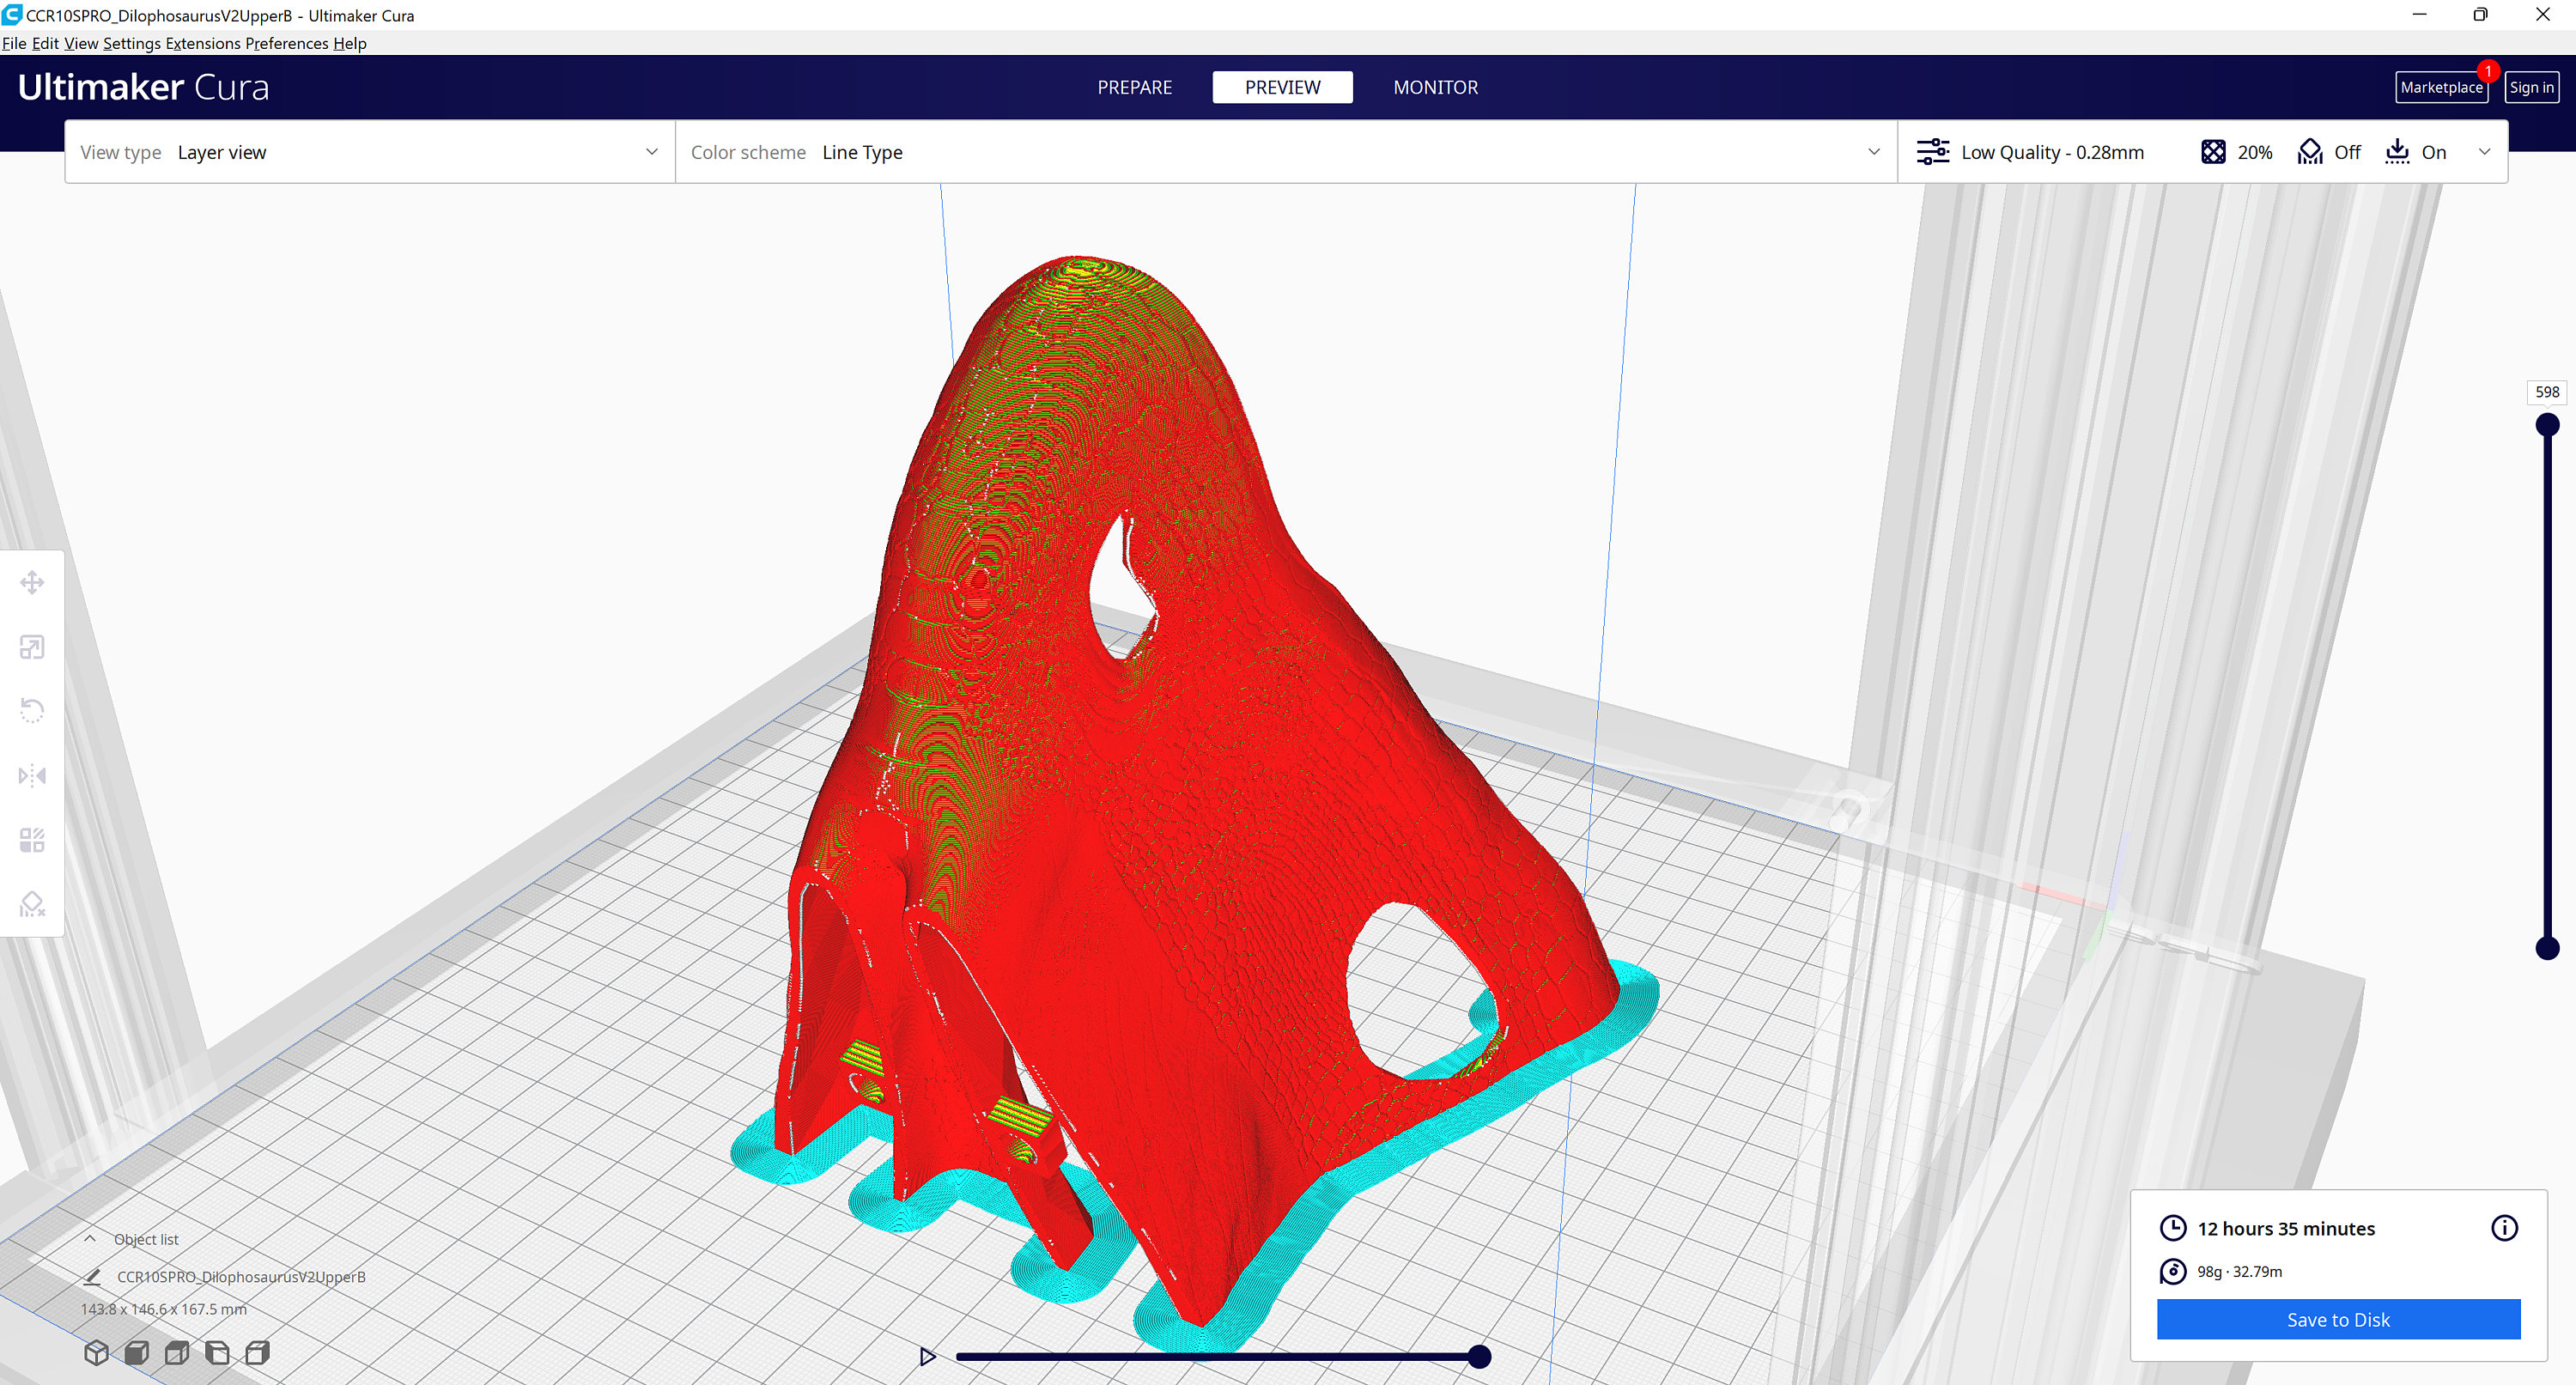Open the Settings menu
The image size is (2576, 1385).
[132, 43]
